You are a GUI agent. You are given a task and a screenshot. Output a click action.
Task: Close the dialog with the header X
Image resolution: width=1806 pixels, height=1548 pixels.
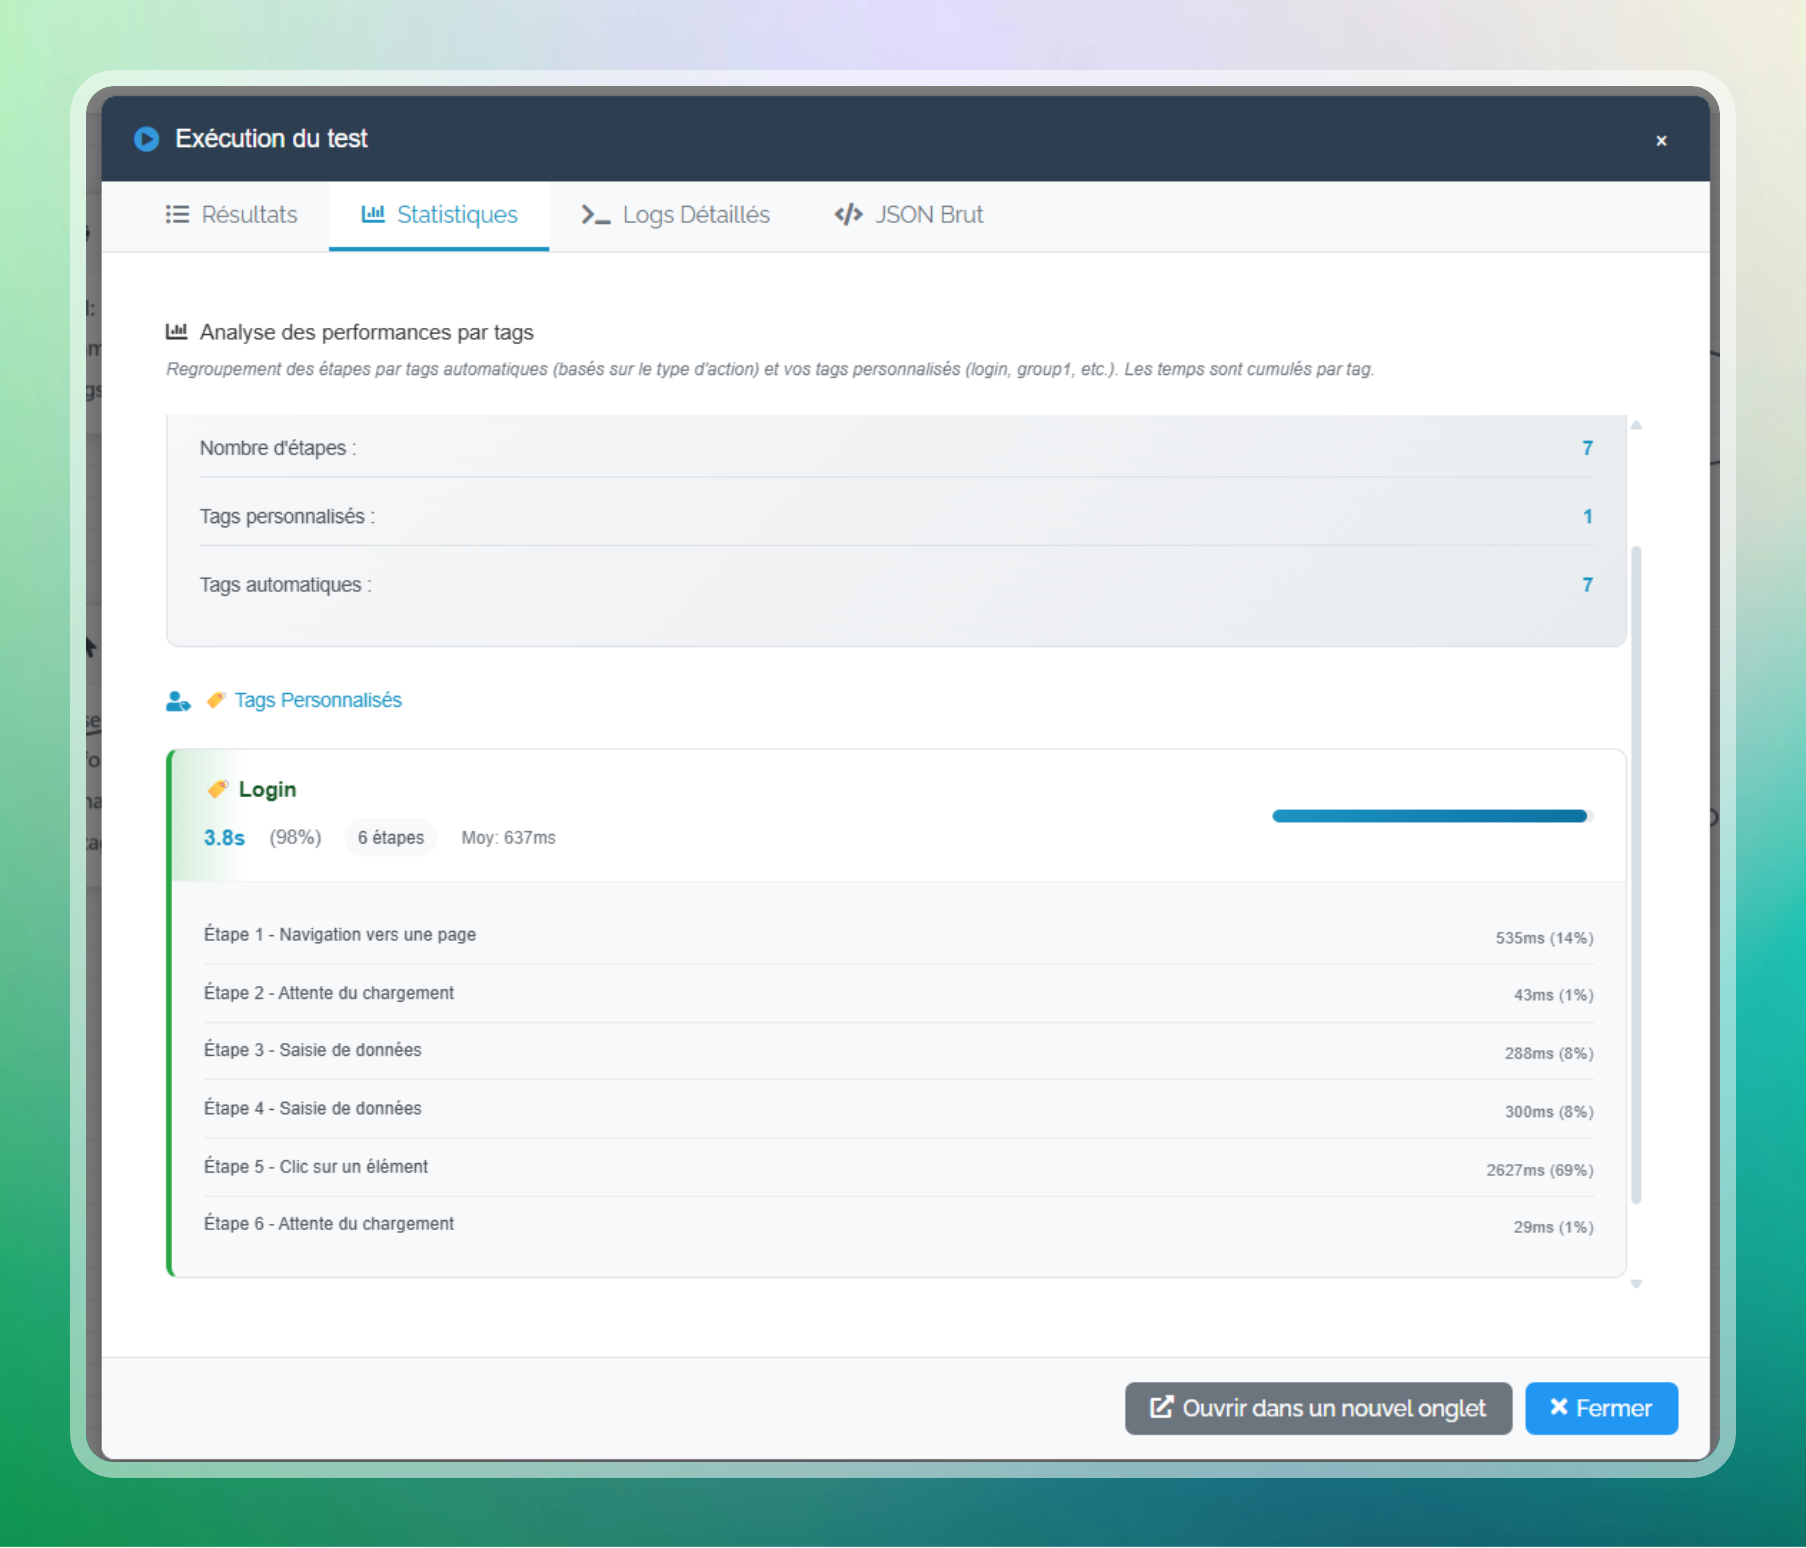[x=1661, y=141]
